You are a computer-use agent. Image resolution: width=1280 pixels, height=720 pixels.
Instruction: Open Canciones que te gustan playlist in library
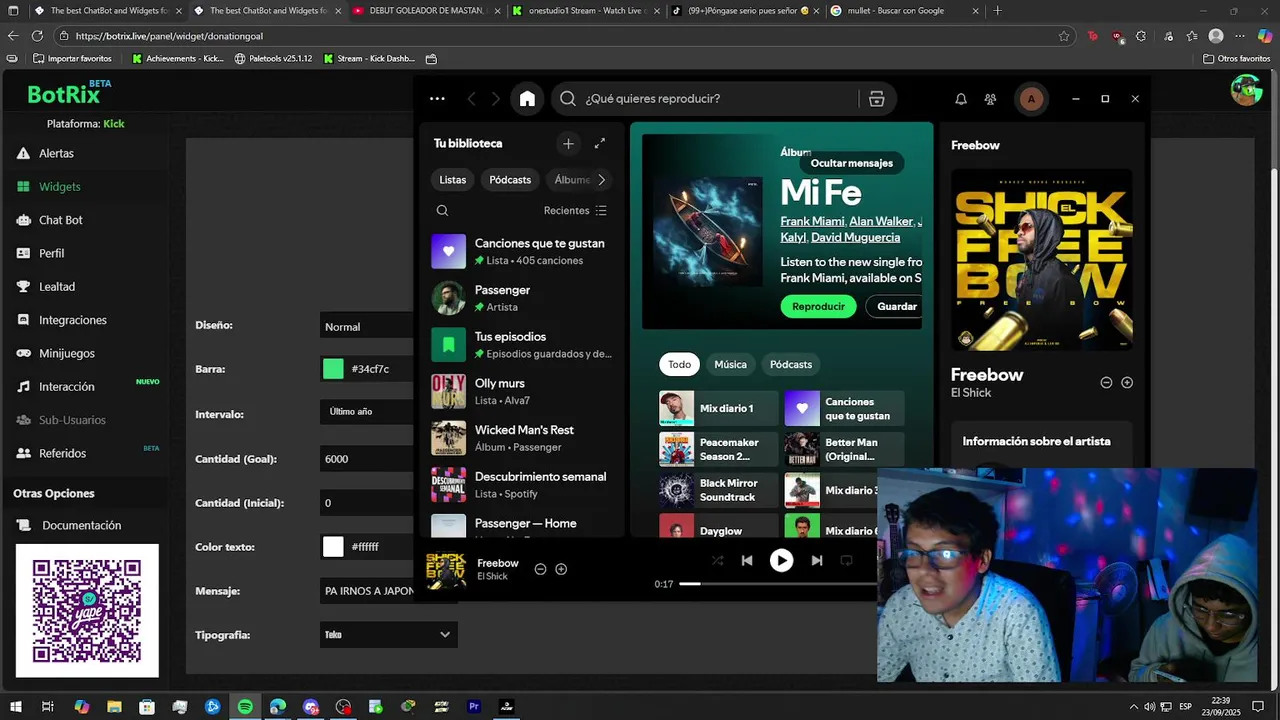pyautogui.click(x=521, y=251)
